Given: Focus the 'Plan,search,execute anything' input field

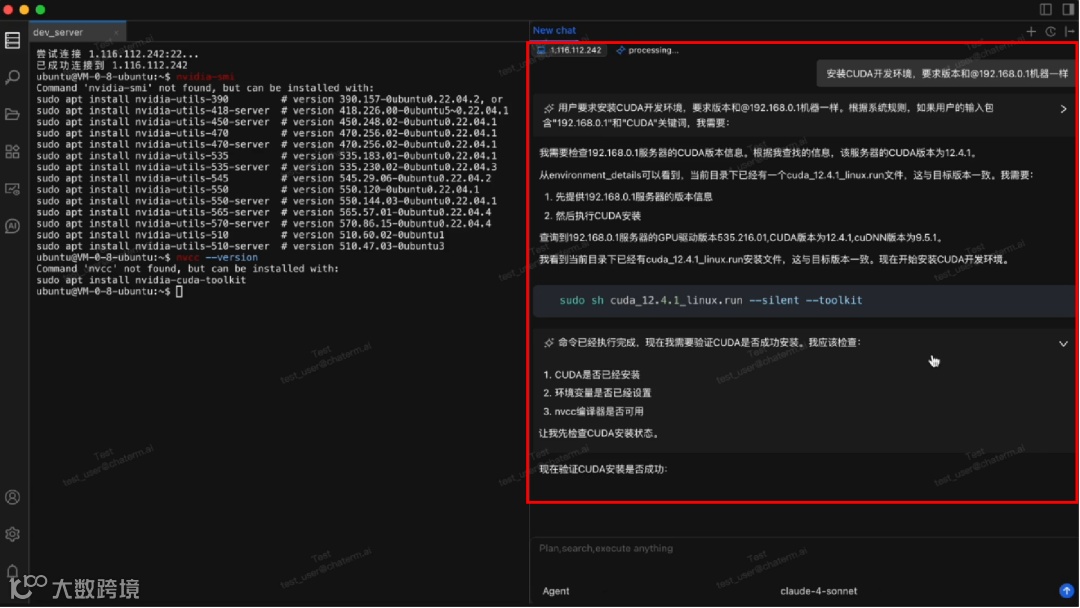Looking at the screenshot, I should 802,549.
